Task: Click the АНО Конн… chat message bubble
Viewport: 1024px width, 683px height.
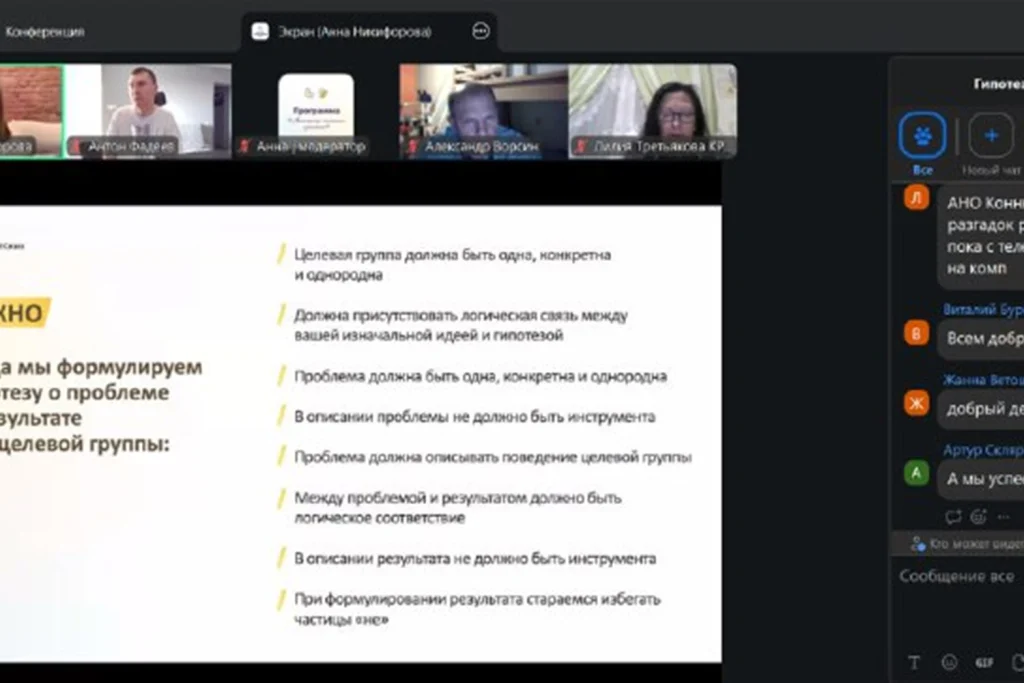Action: pos(981,236)
